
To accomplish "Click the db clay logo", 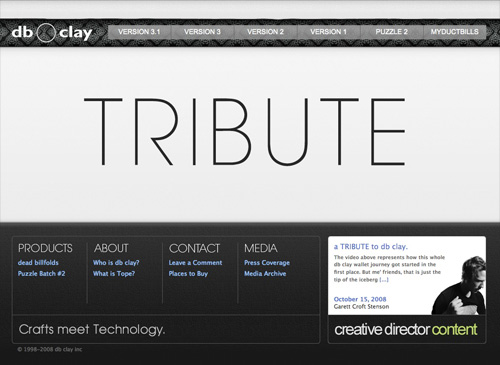I will pos(52,33).
